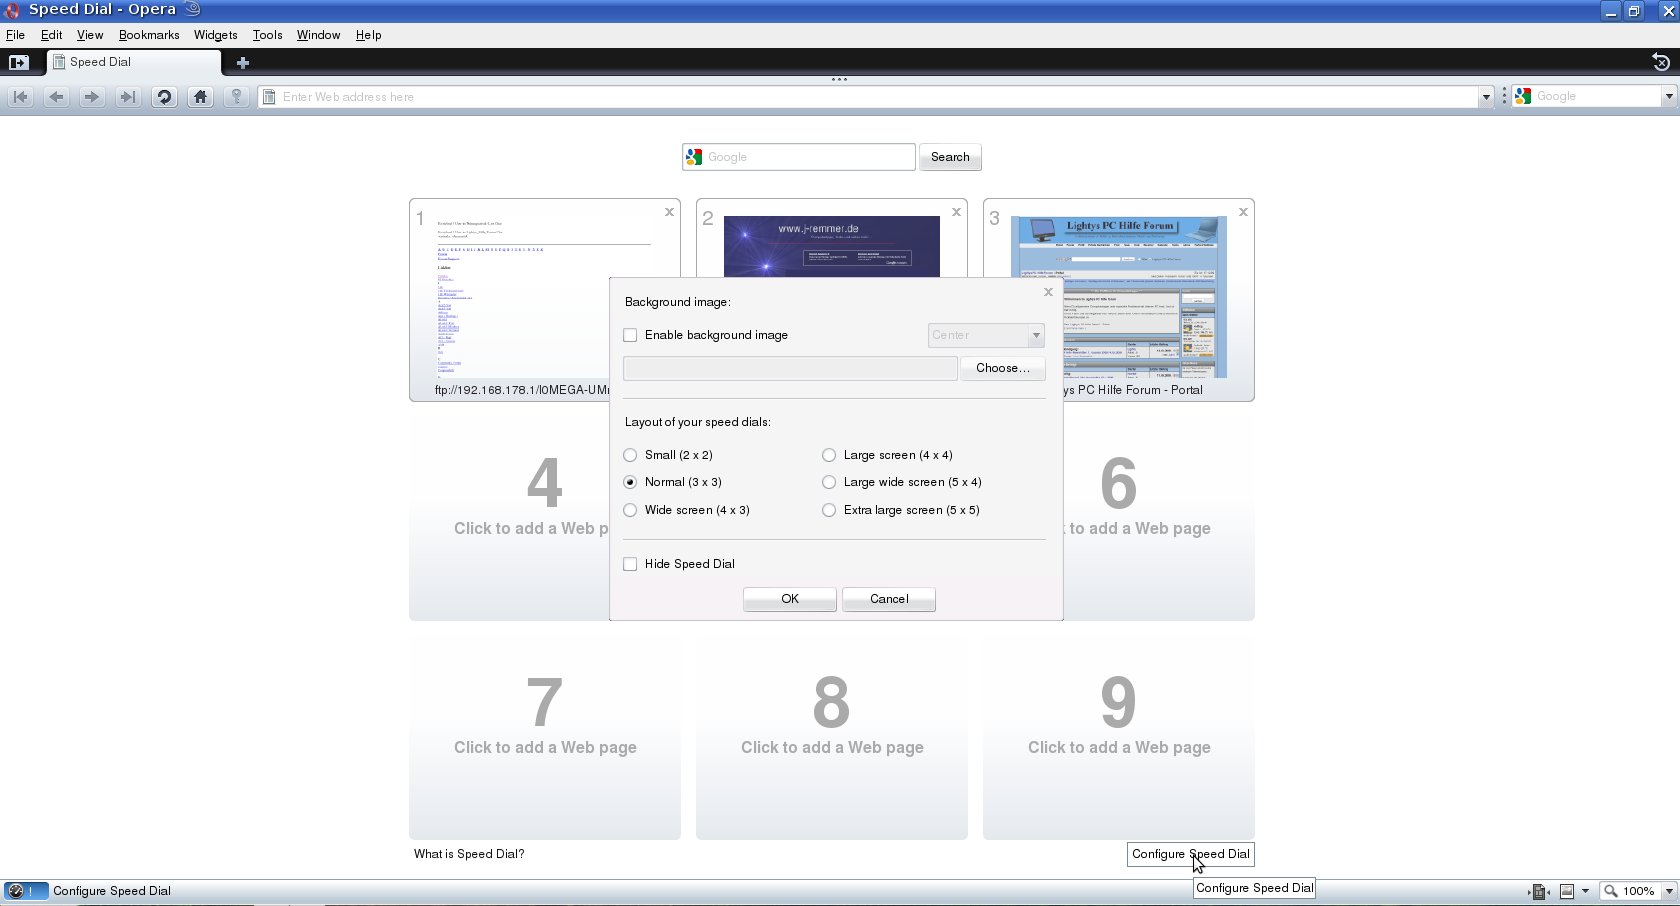Select Large screen (4 x 4) layout
Viewport: 1680px width, 906px height.
pos(829,455)
